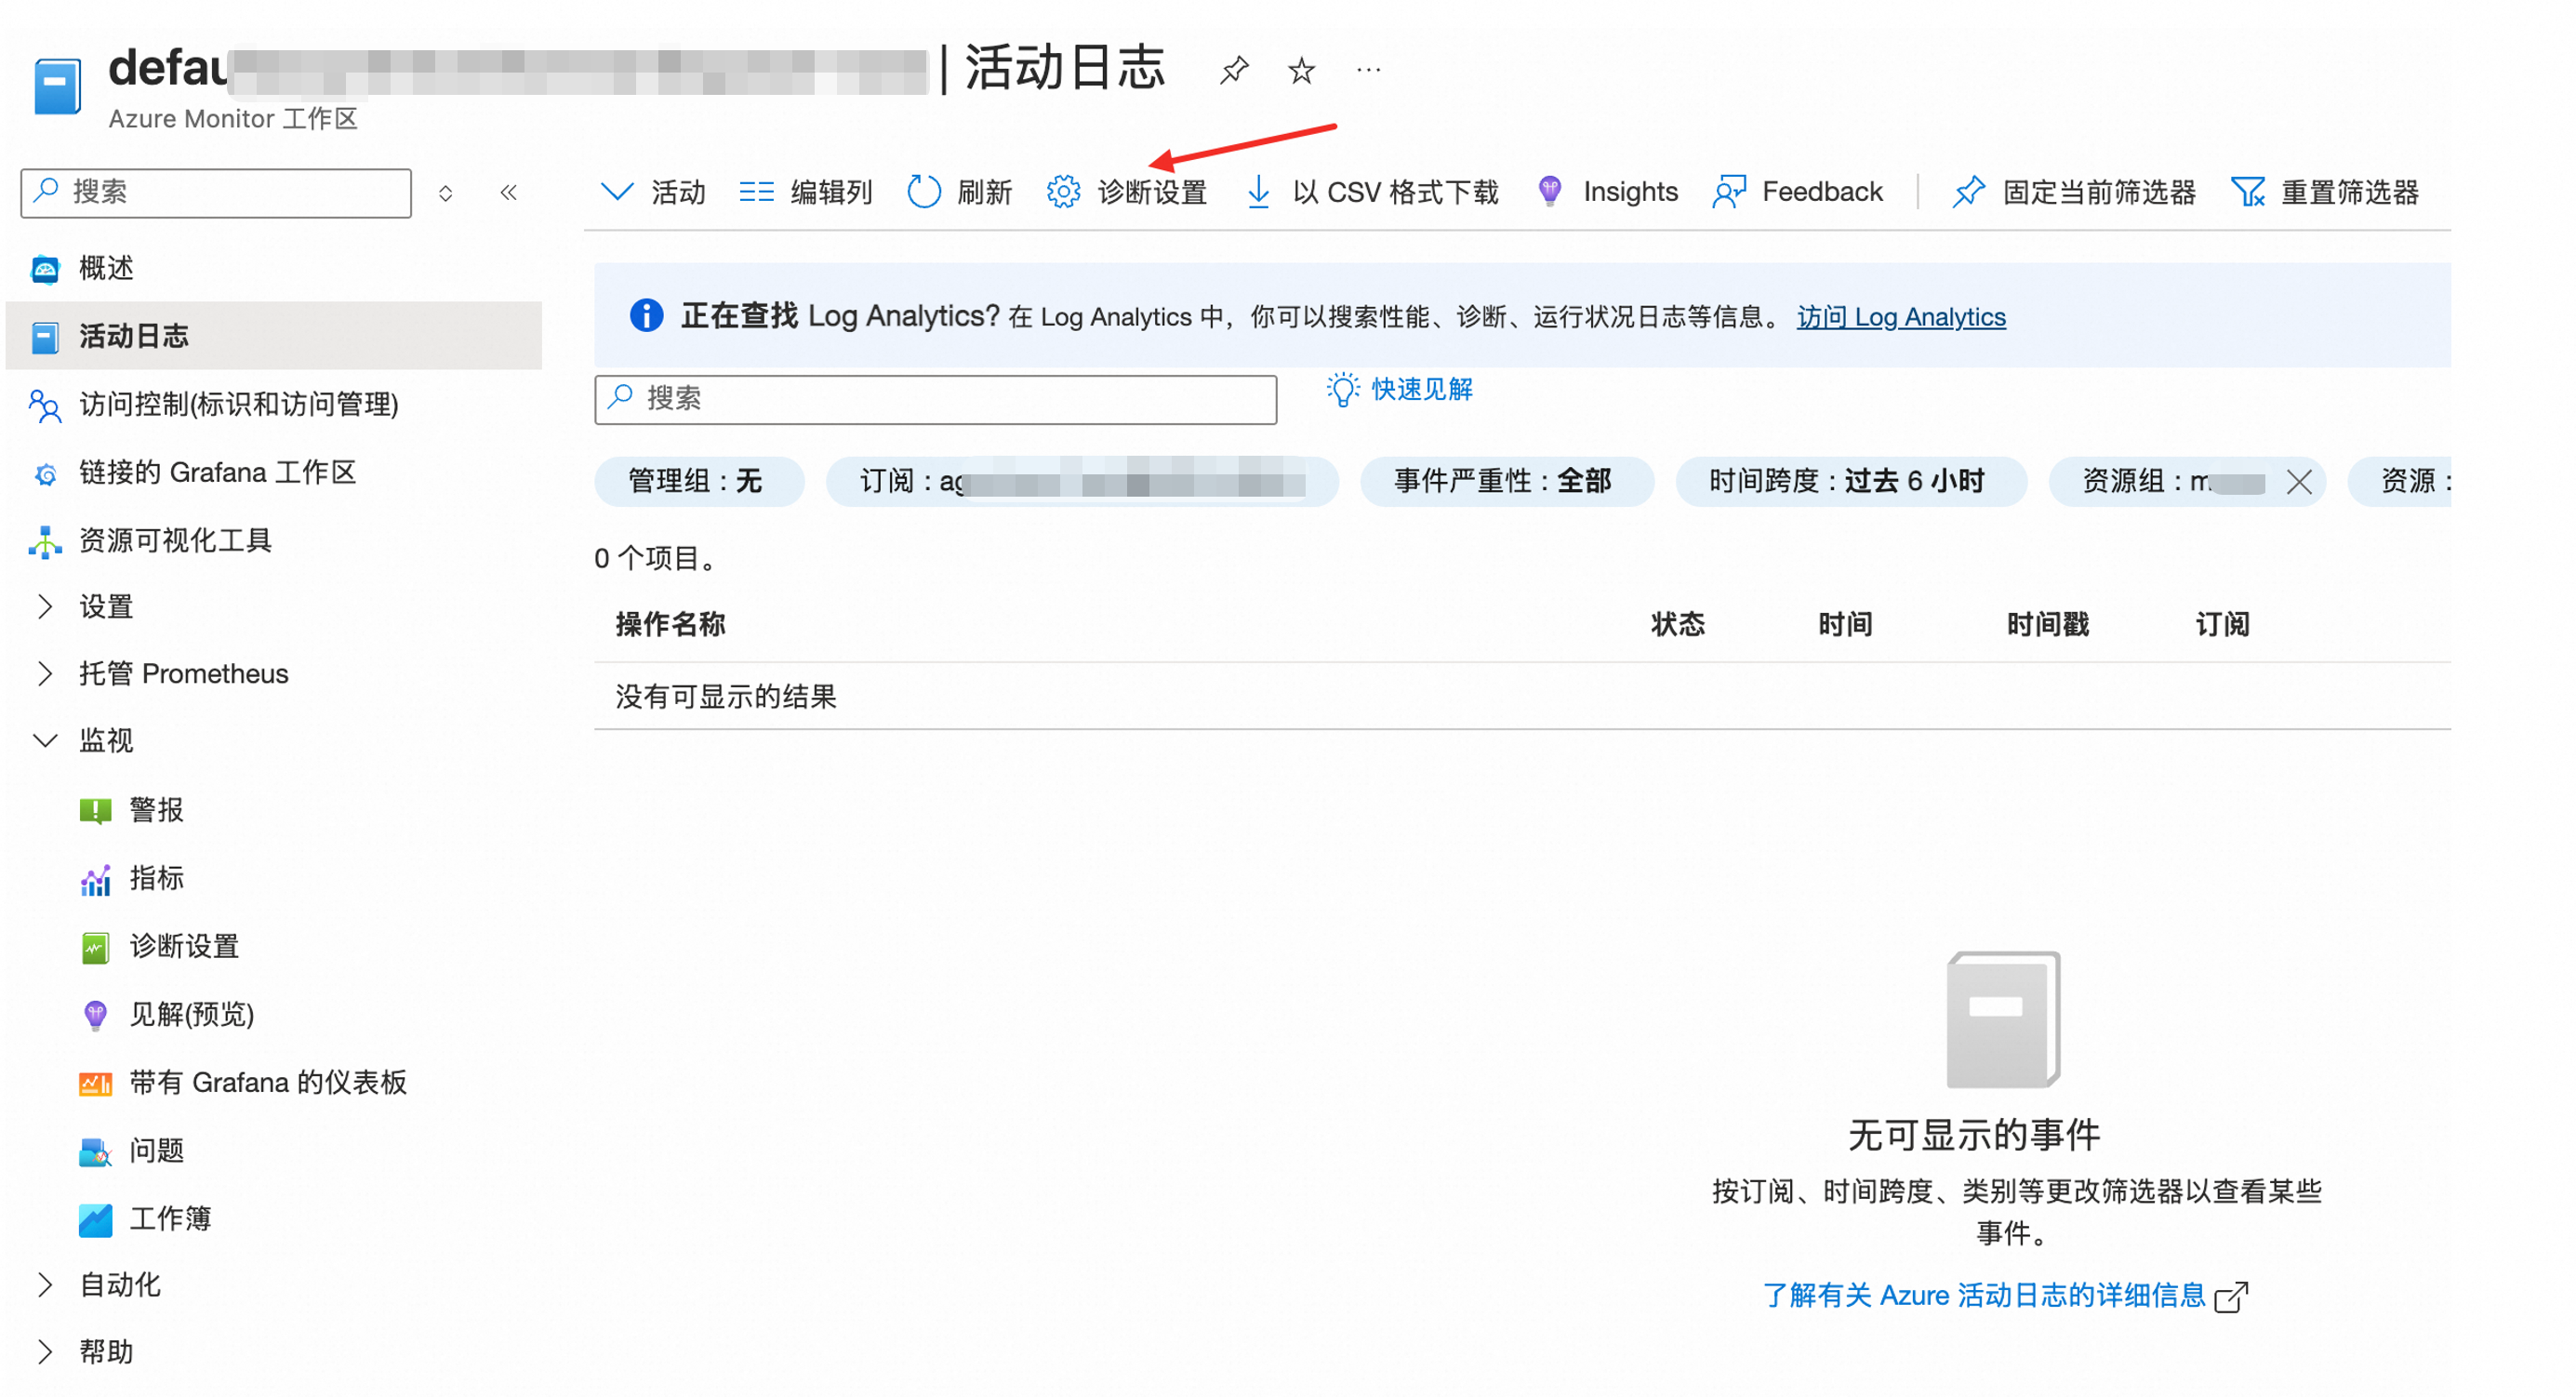This screenshot has height=1397, width=2576.
Task: Open the 活动 dropdown in toolbar
Action: click(653, 192)
